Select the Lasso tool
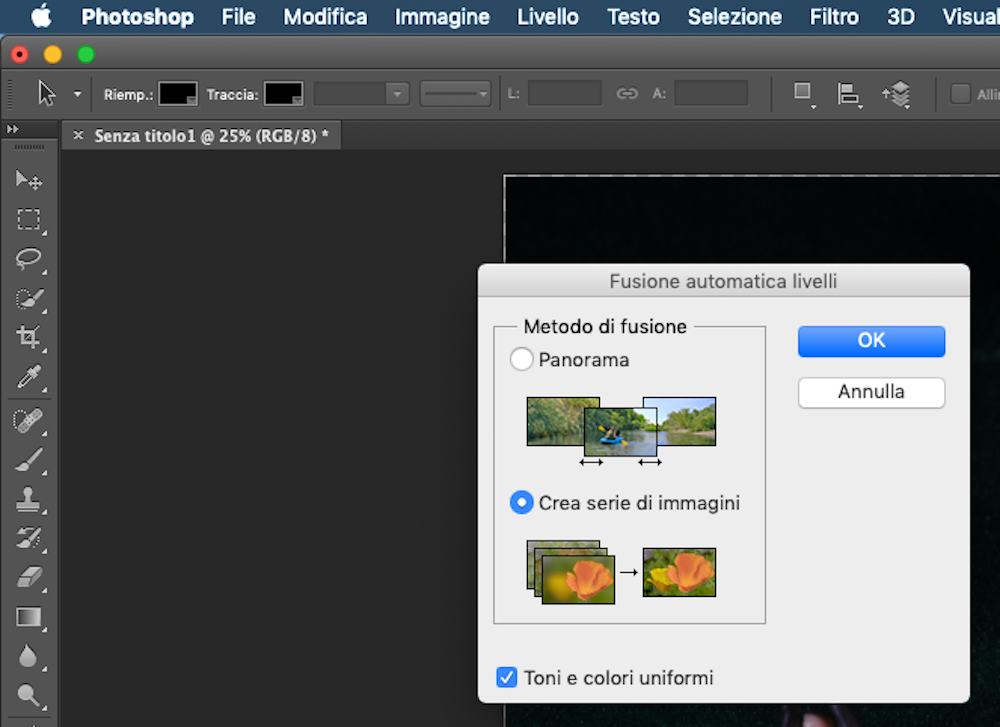 coord(29,259)
